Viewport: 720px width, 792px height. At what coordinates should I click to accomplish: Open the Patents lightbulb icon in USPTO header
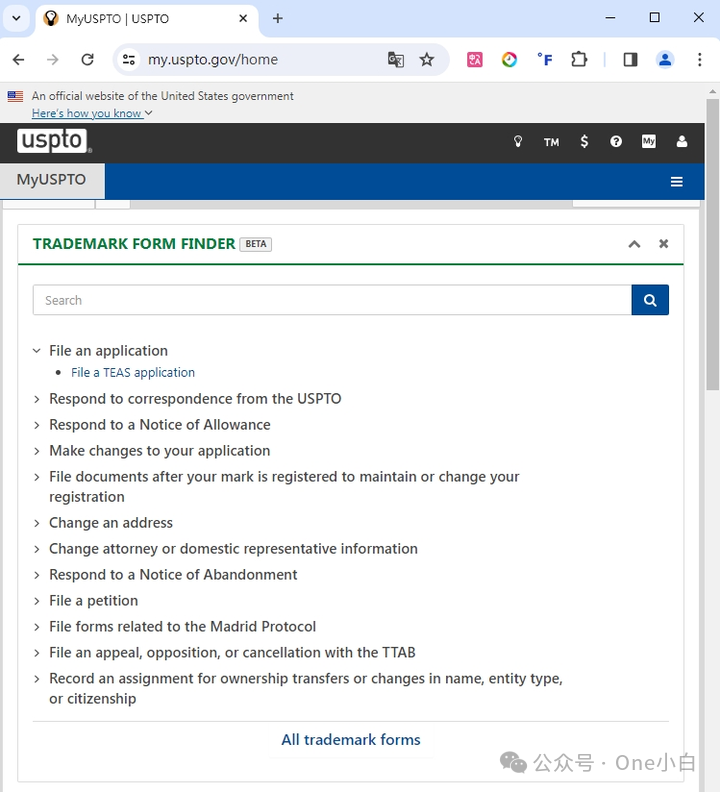[518, 141]
